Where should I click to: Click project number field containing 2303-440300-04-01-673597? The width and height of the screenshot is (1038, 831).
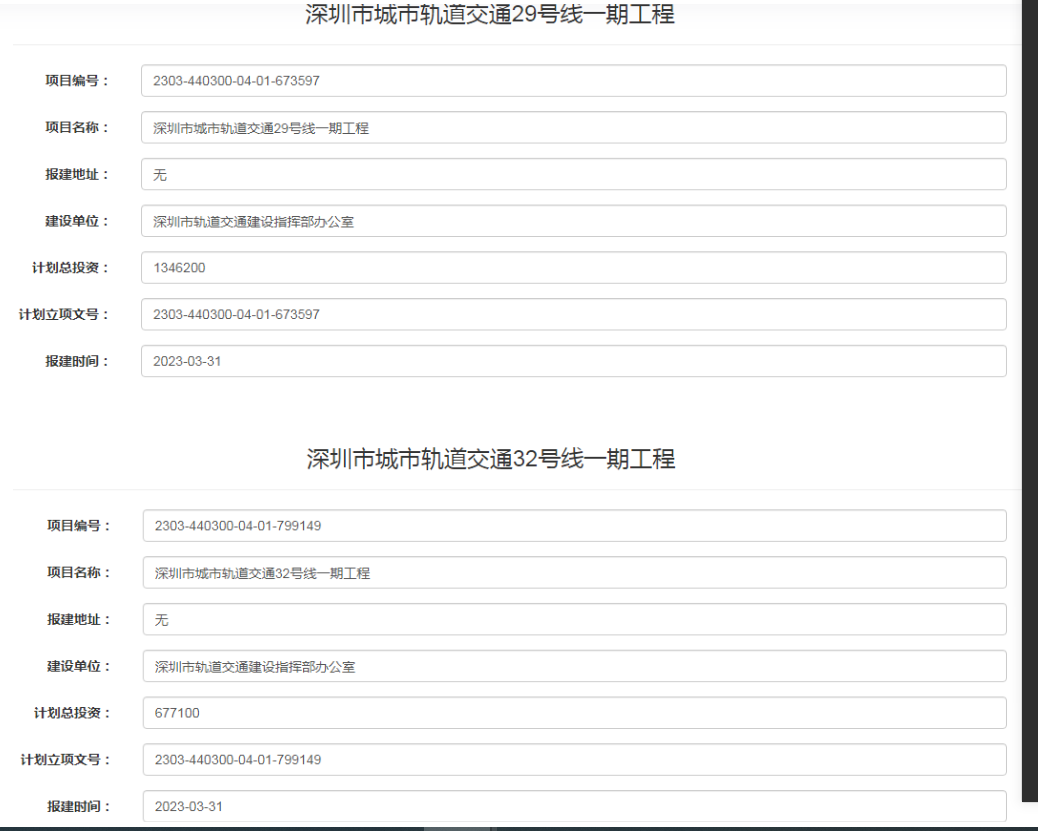click(x=573, y=81)
